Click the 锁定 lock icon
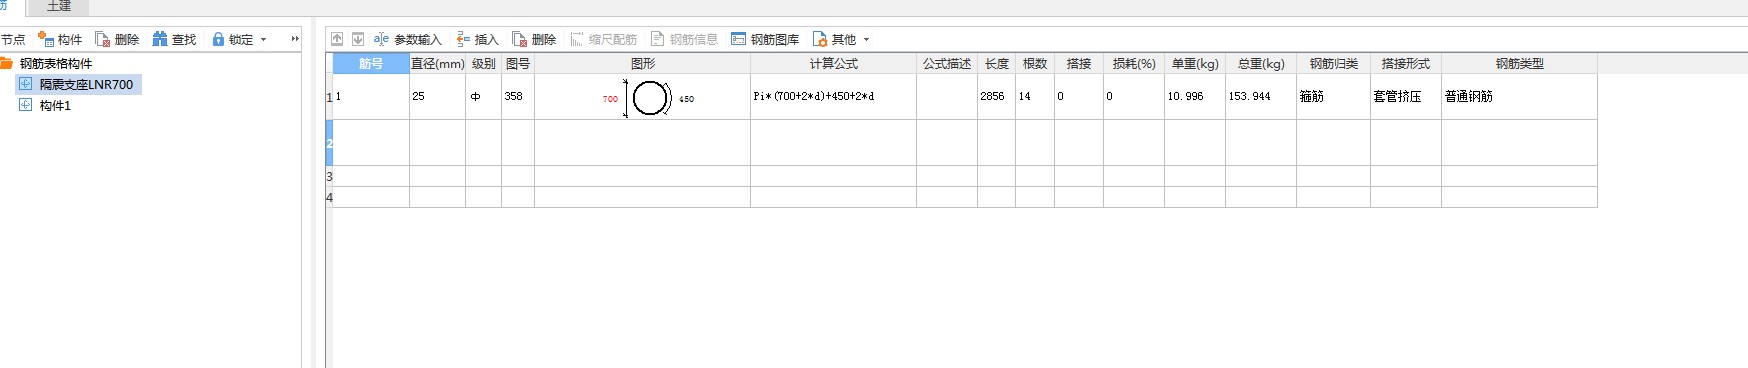Viewport: 1748px width, 368px height. [219, 39]
